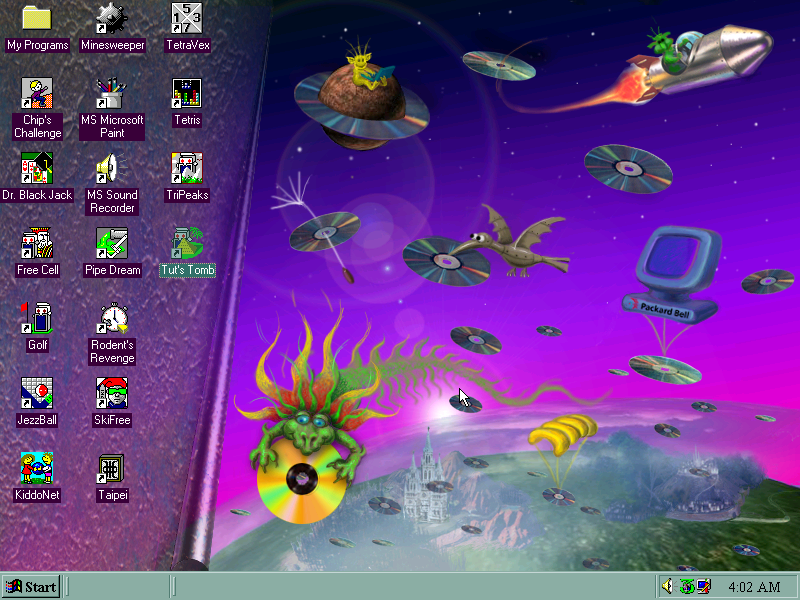This screenshot has height=600, width=800.
Task: Select the TriPeaks card game icon
Action: click(x=187, y=168)
